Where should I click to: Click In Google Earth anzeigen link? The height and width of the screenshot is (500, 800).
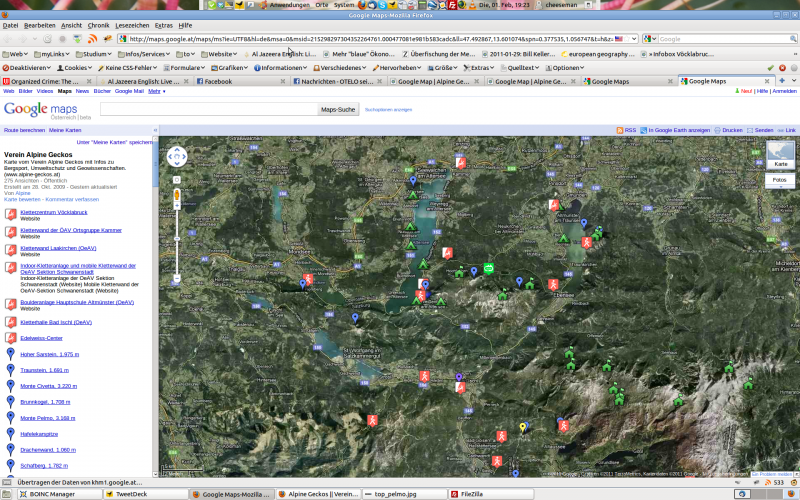coord(679,130)
